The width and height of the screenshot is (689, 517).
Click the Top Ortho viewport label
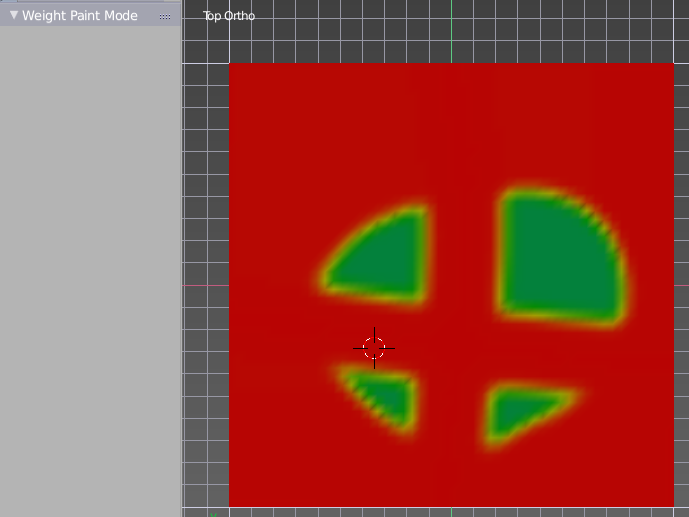[x=228, y=16]
